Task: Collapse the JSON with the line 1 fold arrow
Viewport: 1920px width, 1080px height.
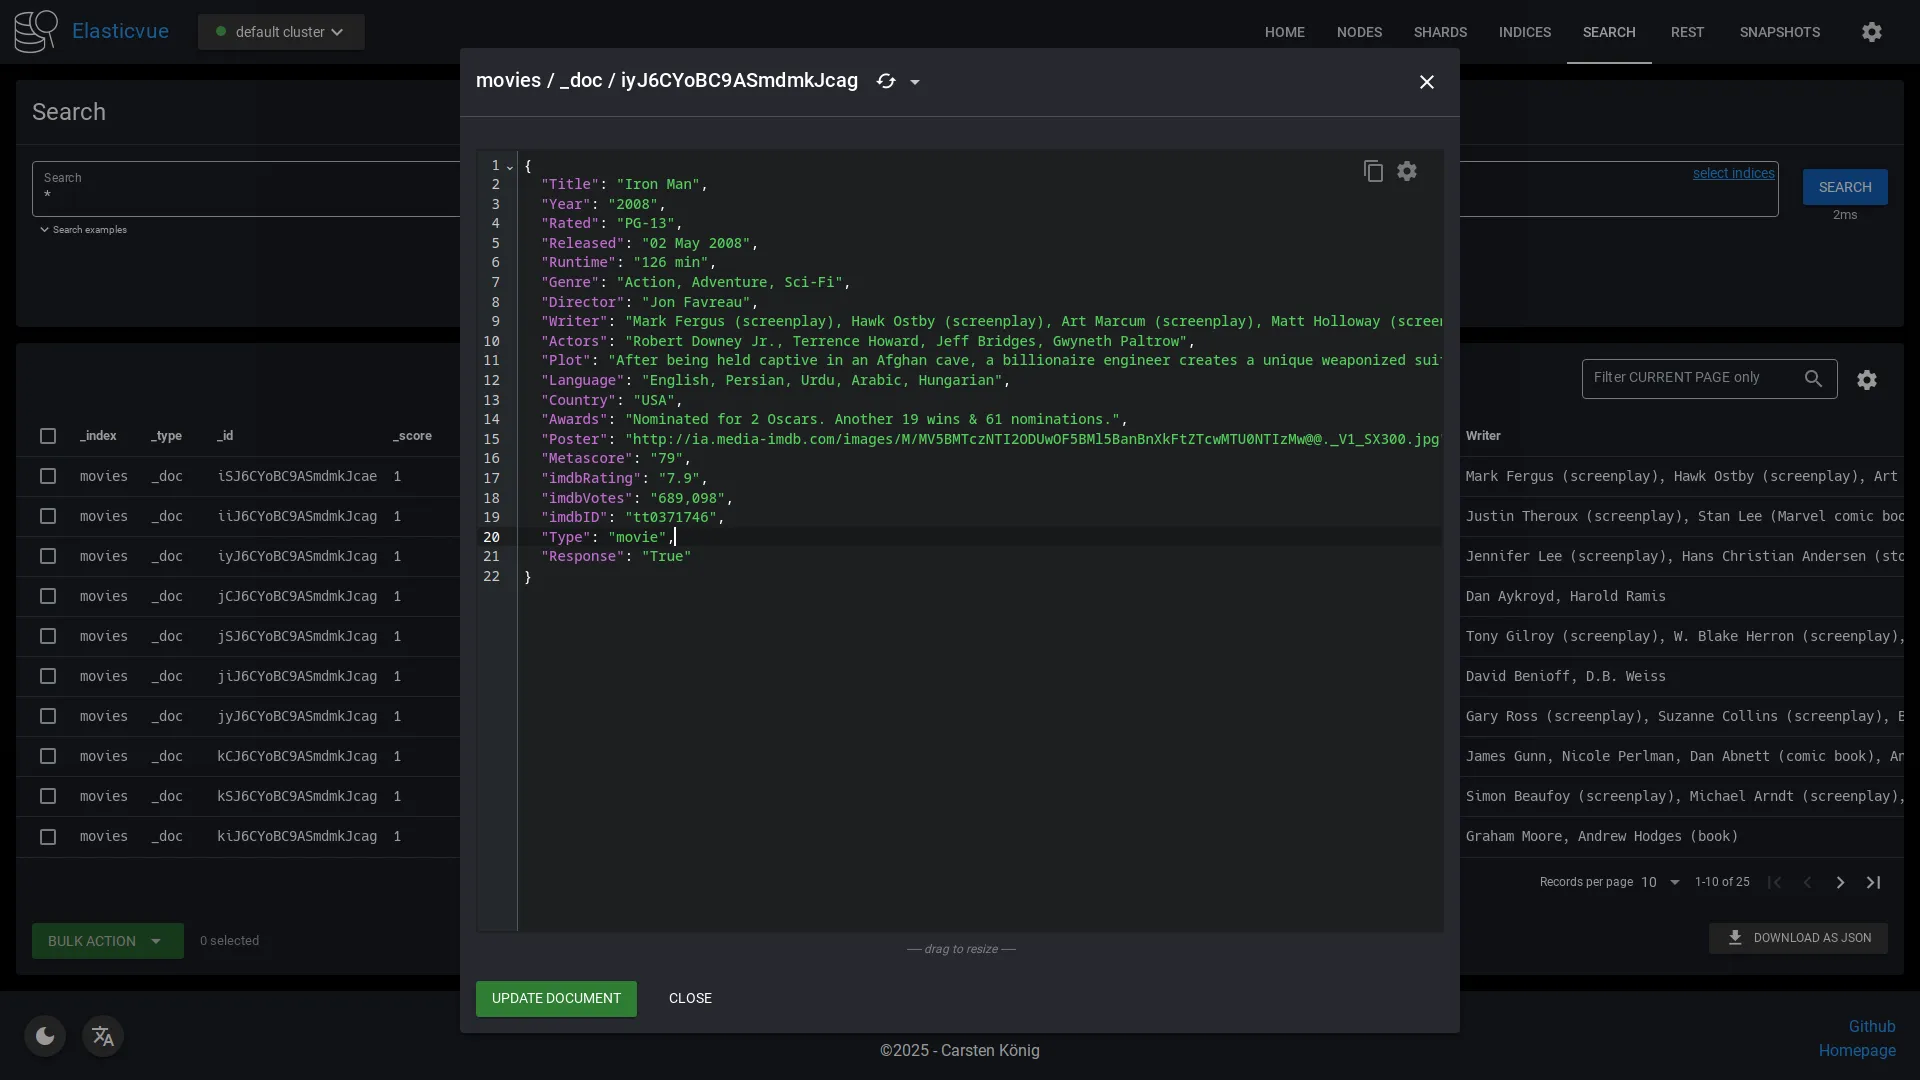Action: 508,167
